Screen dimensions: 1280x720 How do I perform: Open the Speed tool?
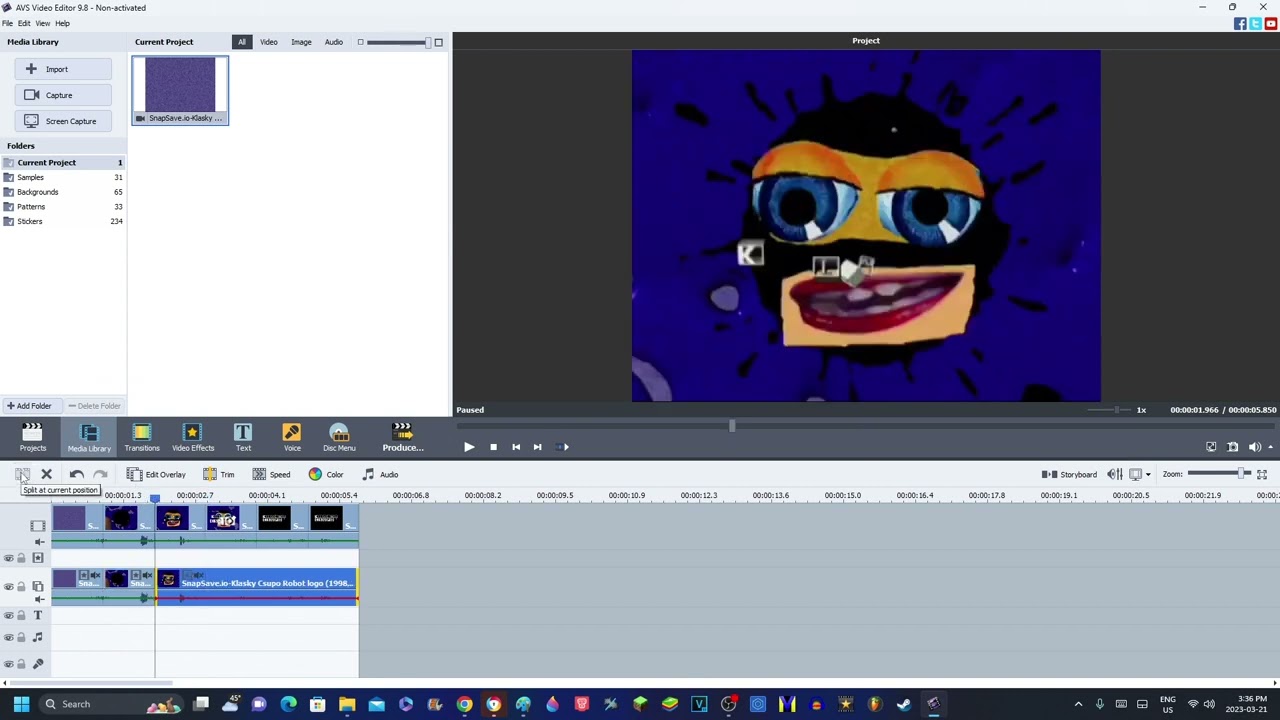point(271,474)
